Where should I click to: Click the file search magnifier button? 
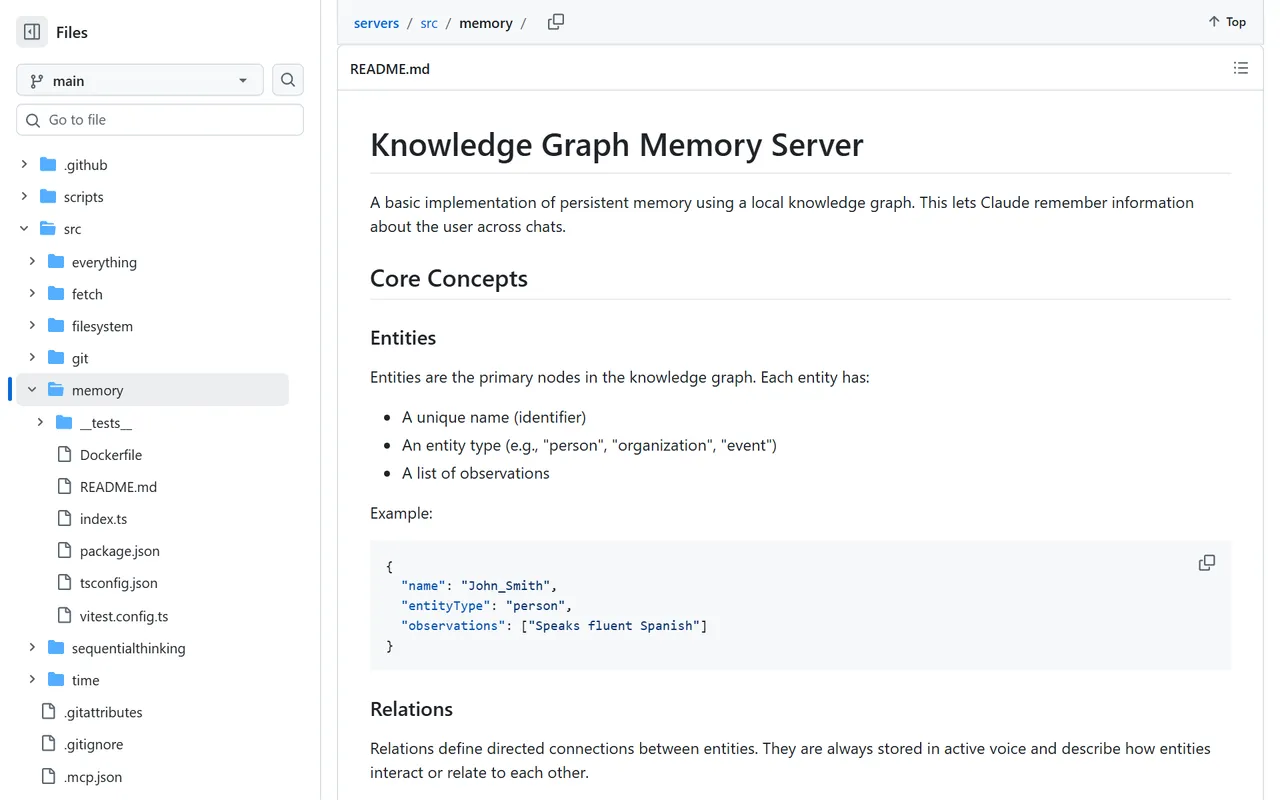tap(288, 80)
